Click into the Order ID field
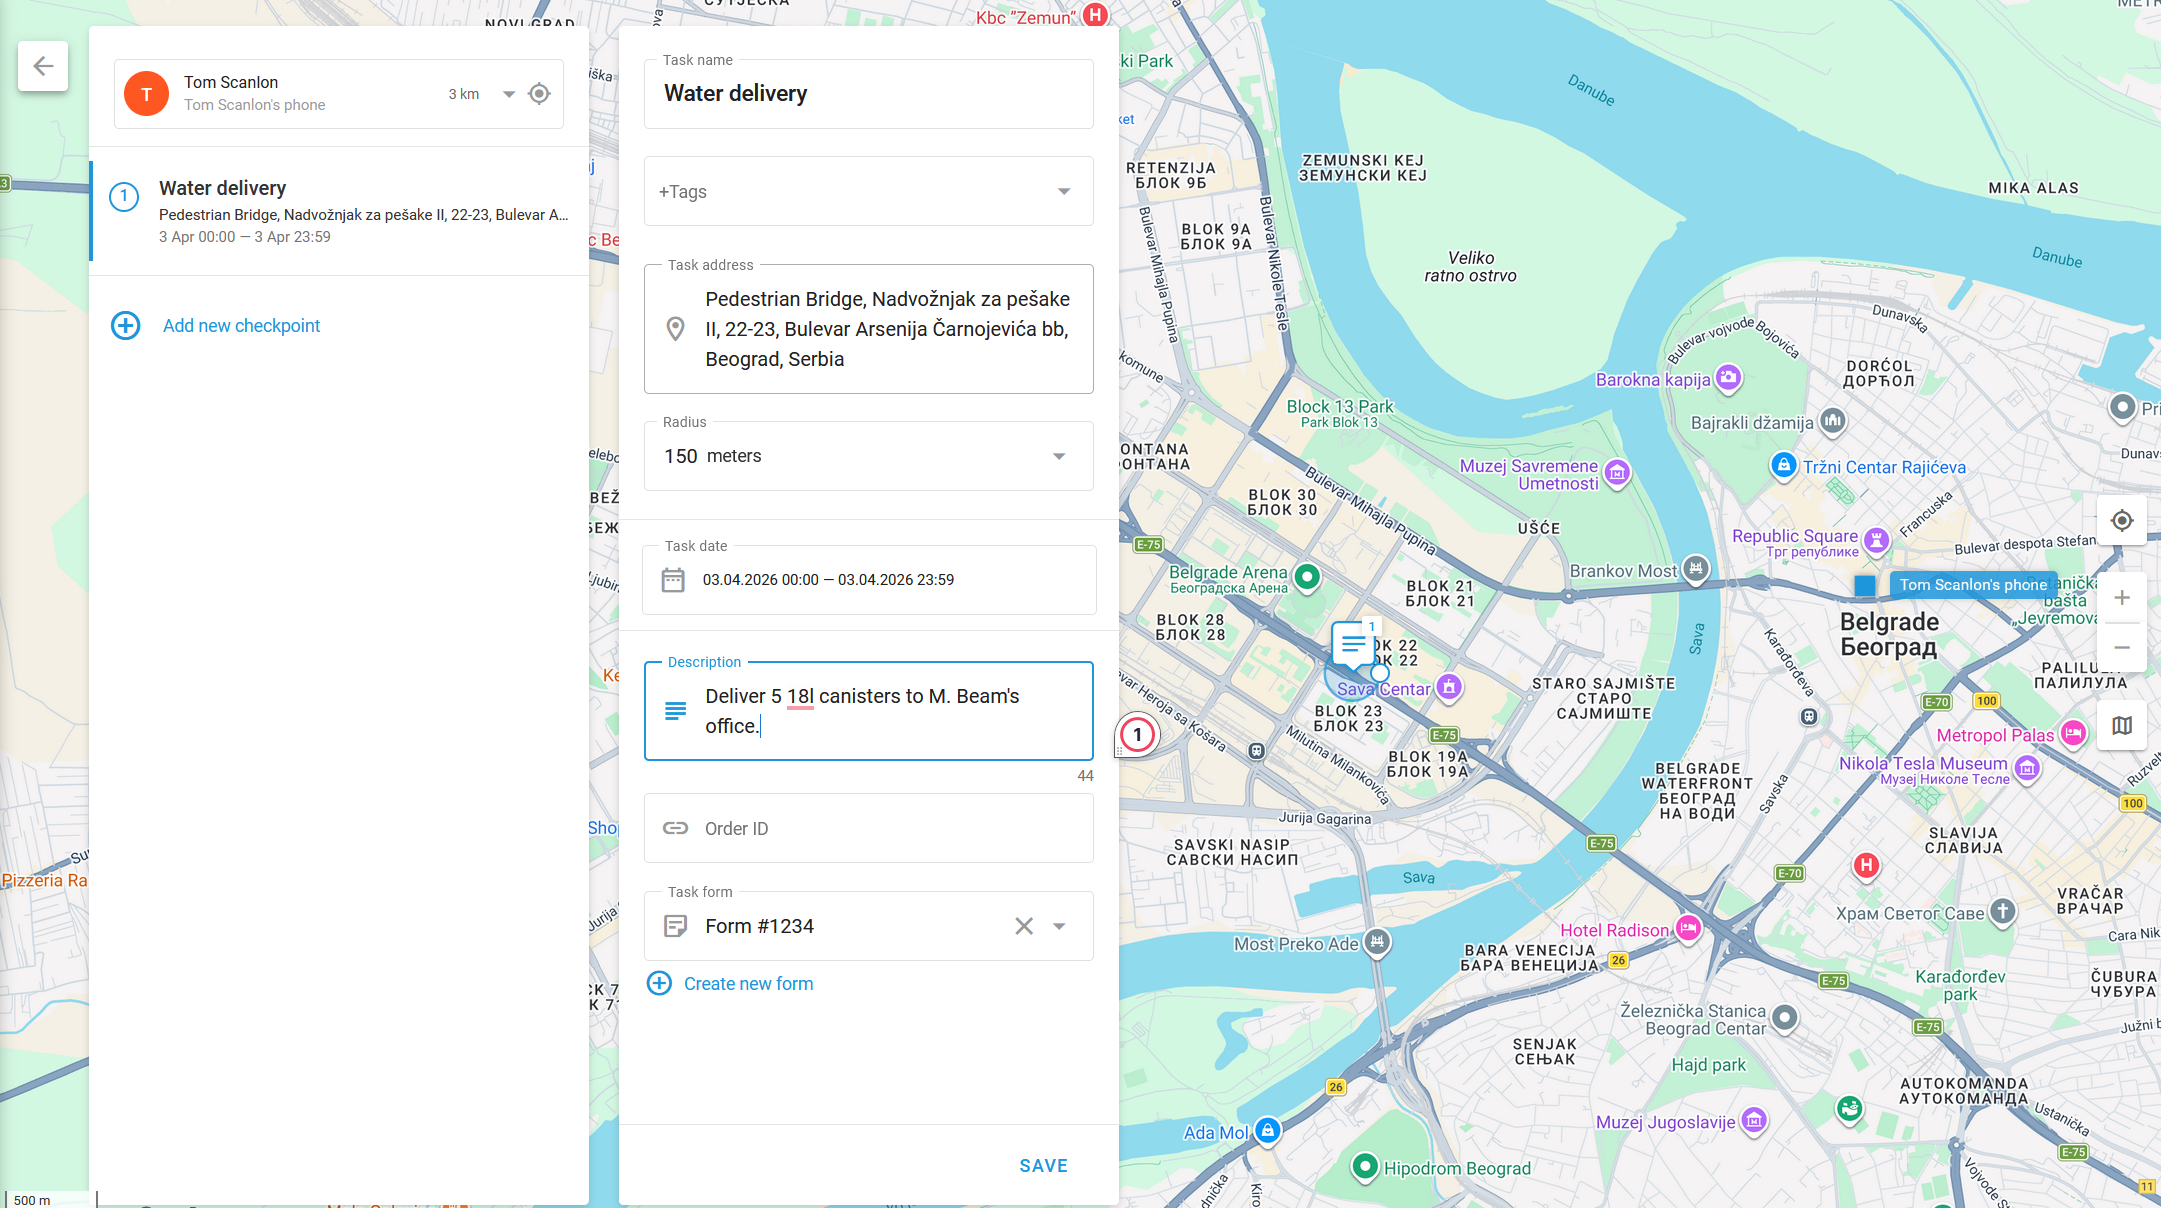Viewport: 2161px width, 1208px height. pos(868,828)
